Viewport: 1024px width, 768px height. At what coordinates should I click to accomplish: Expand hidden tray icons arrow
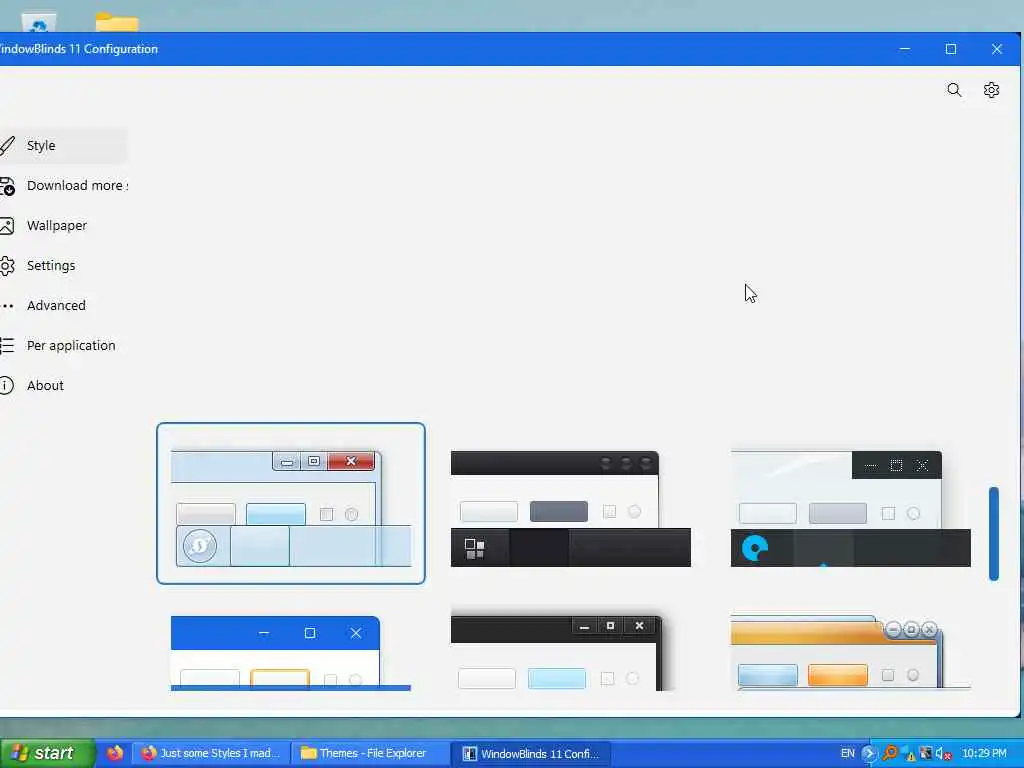(869, 754)
